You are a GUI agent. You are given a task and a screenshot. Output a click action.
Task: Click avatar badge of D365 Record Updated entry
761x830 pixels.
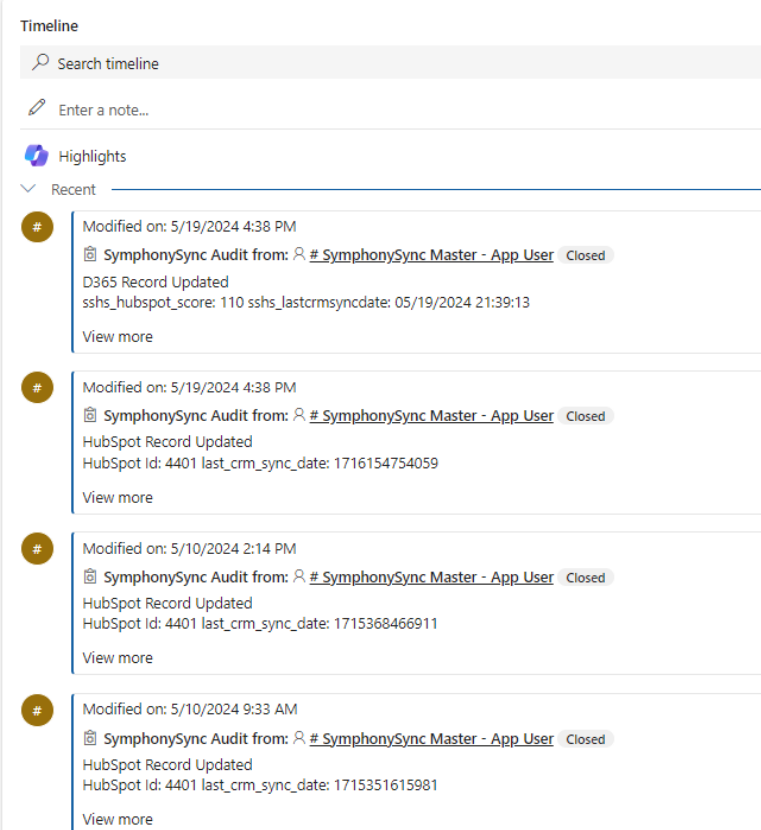[37, 227]
